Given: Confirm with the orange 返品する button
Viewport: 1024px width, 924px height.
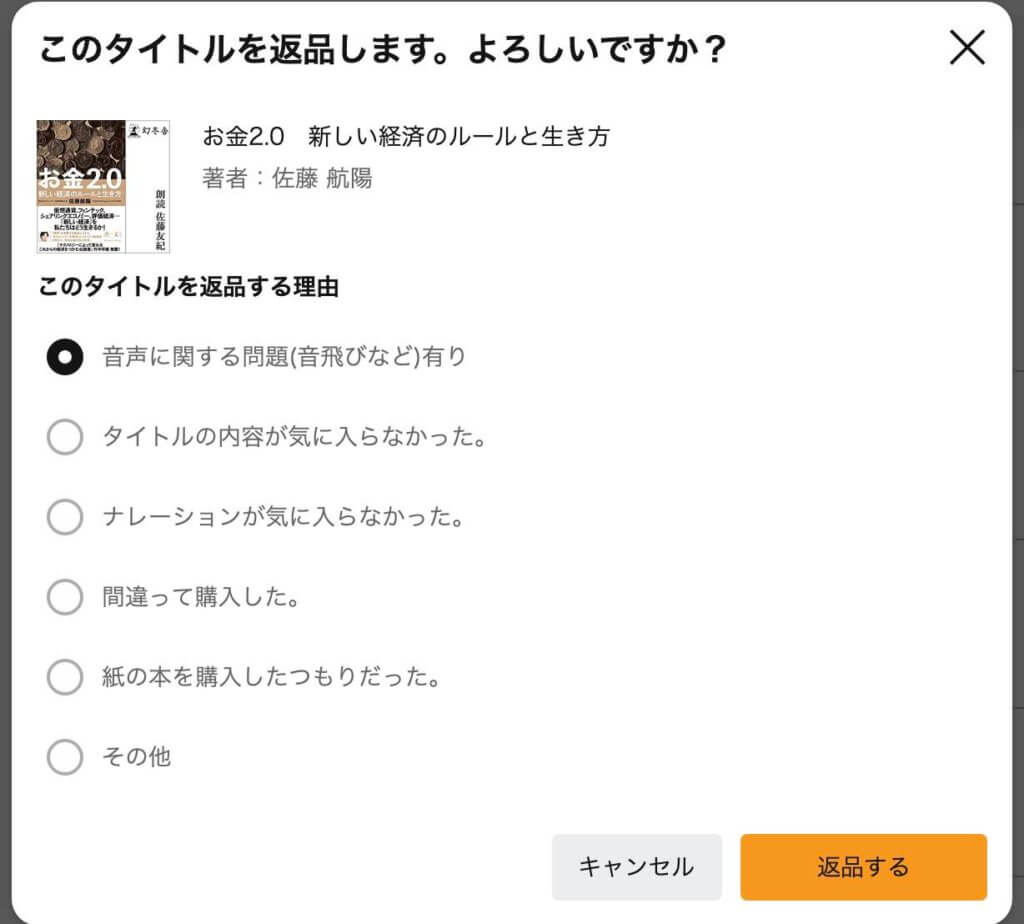Looking at the screenshot, I should (x=863, y=867).
